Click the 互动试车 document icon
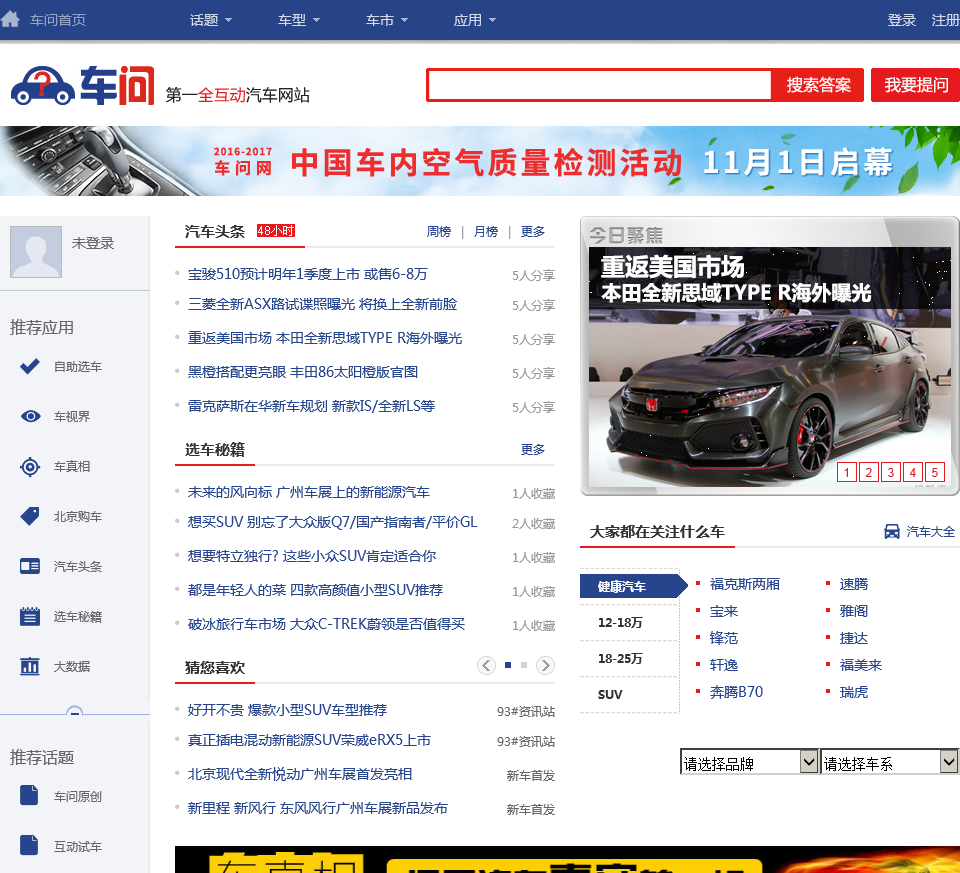 point(29,845)
